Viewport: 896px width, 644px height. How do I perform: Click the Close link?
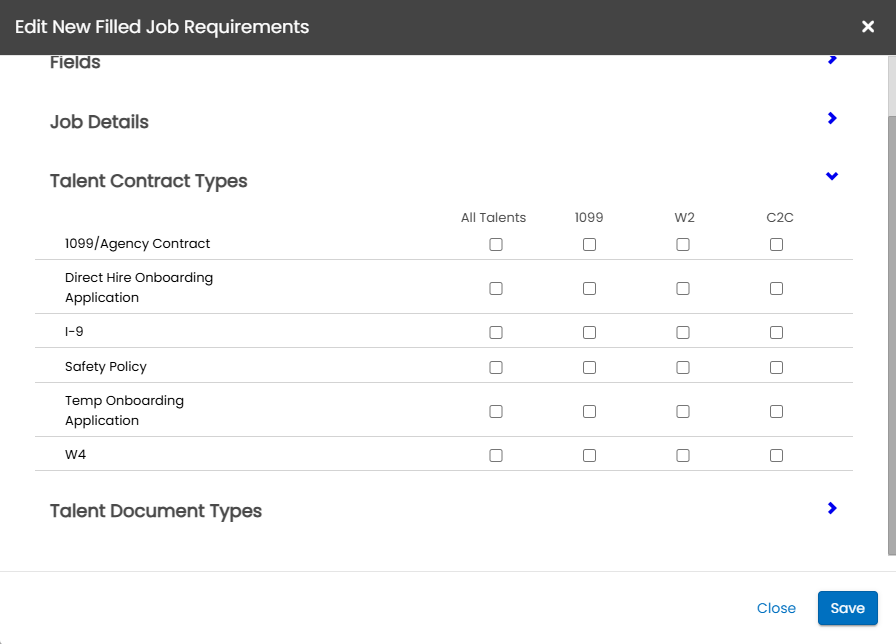[776, 608]
